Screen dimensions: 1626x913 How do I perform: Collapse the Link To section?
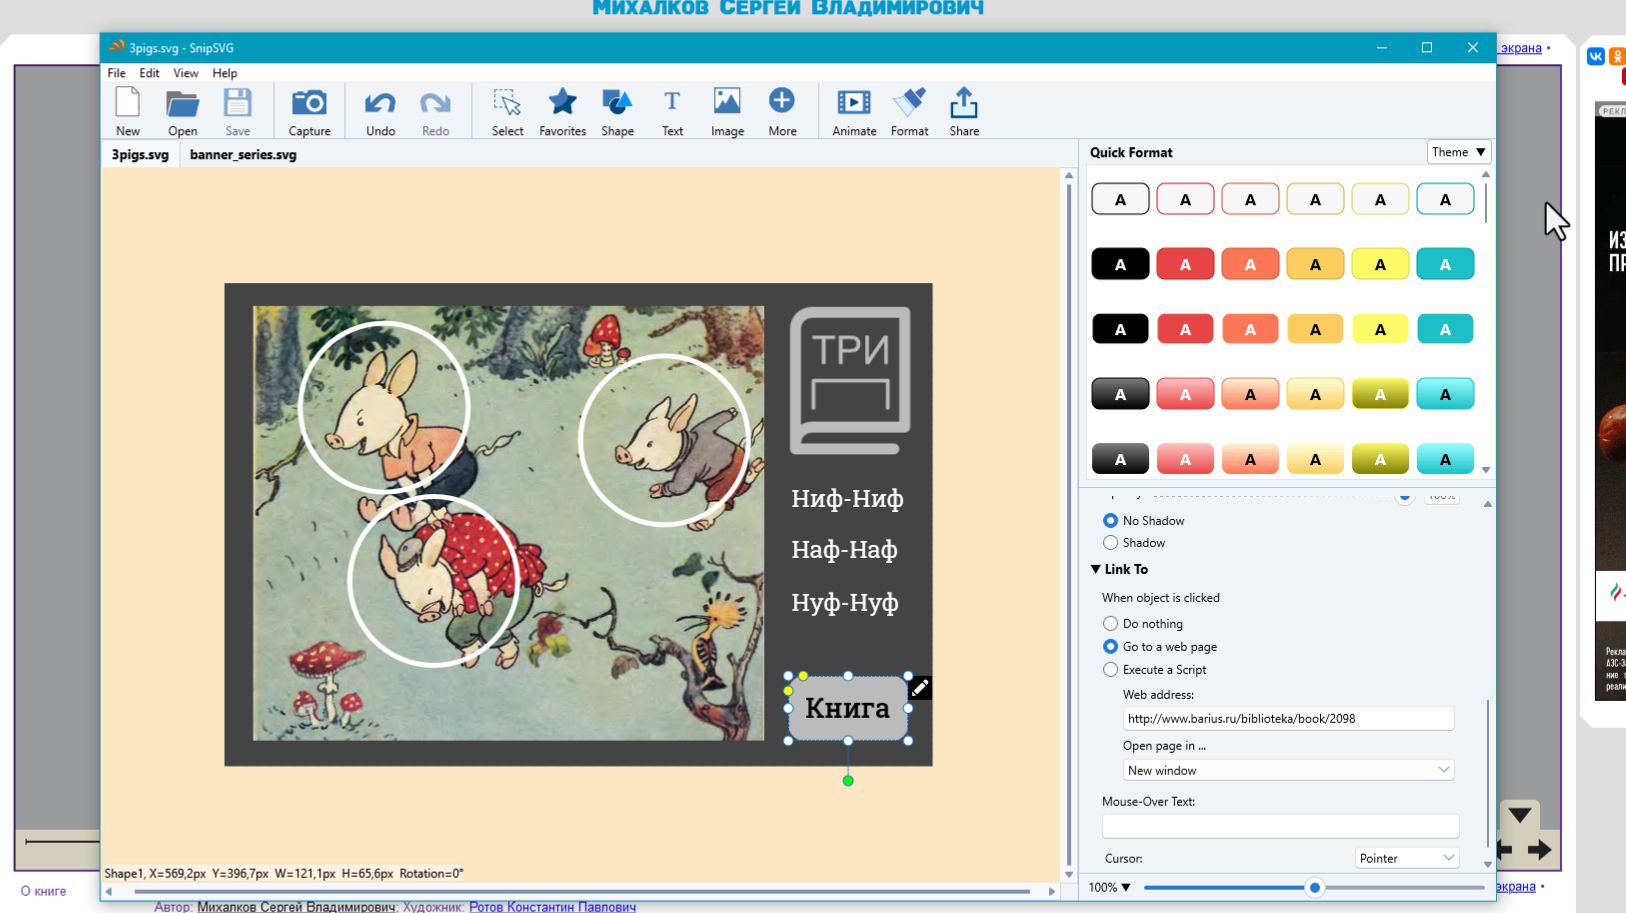click(1096, 569)
